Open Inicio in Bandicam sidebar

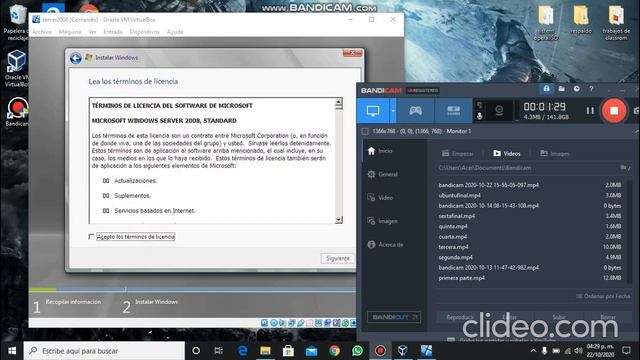[380, 151]
